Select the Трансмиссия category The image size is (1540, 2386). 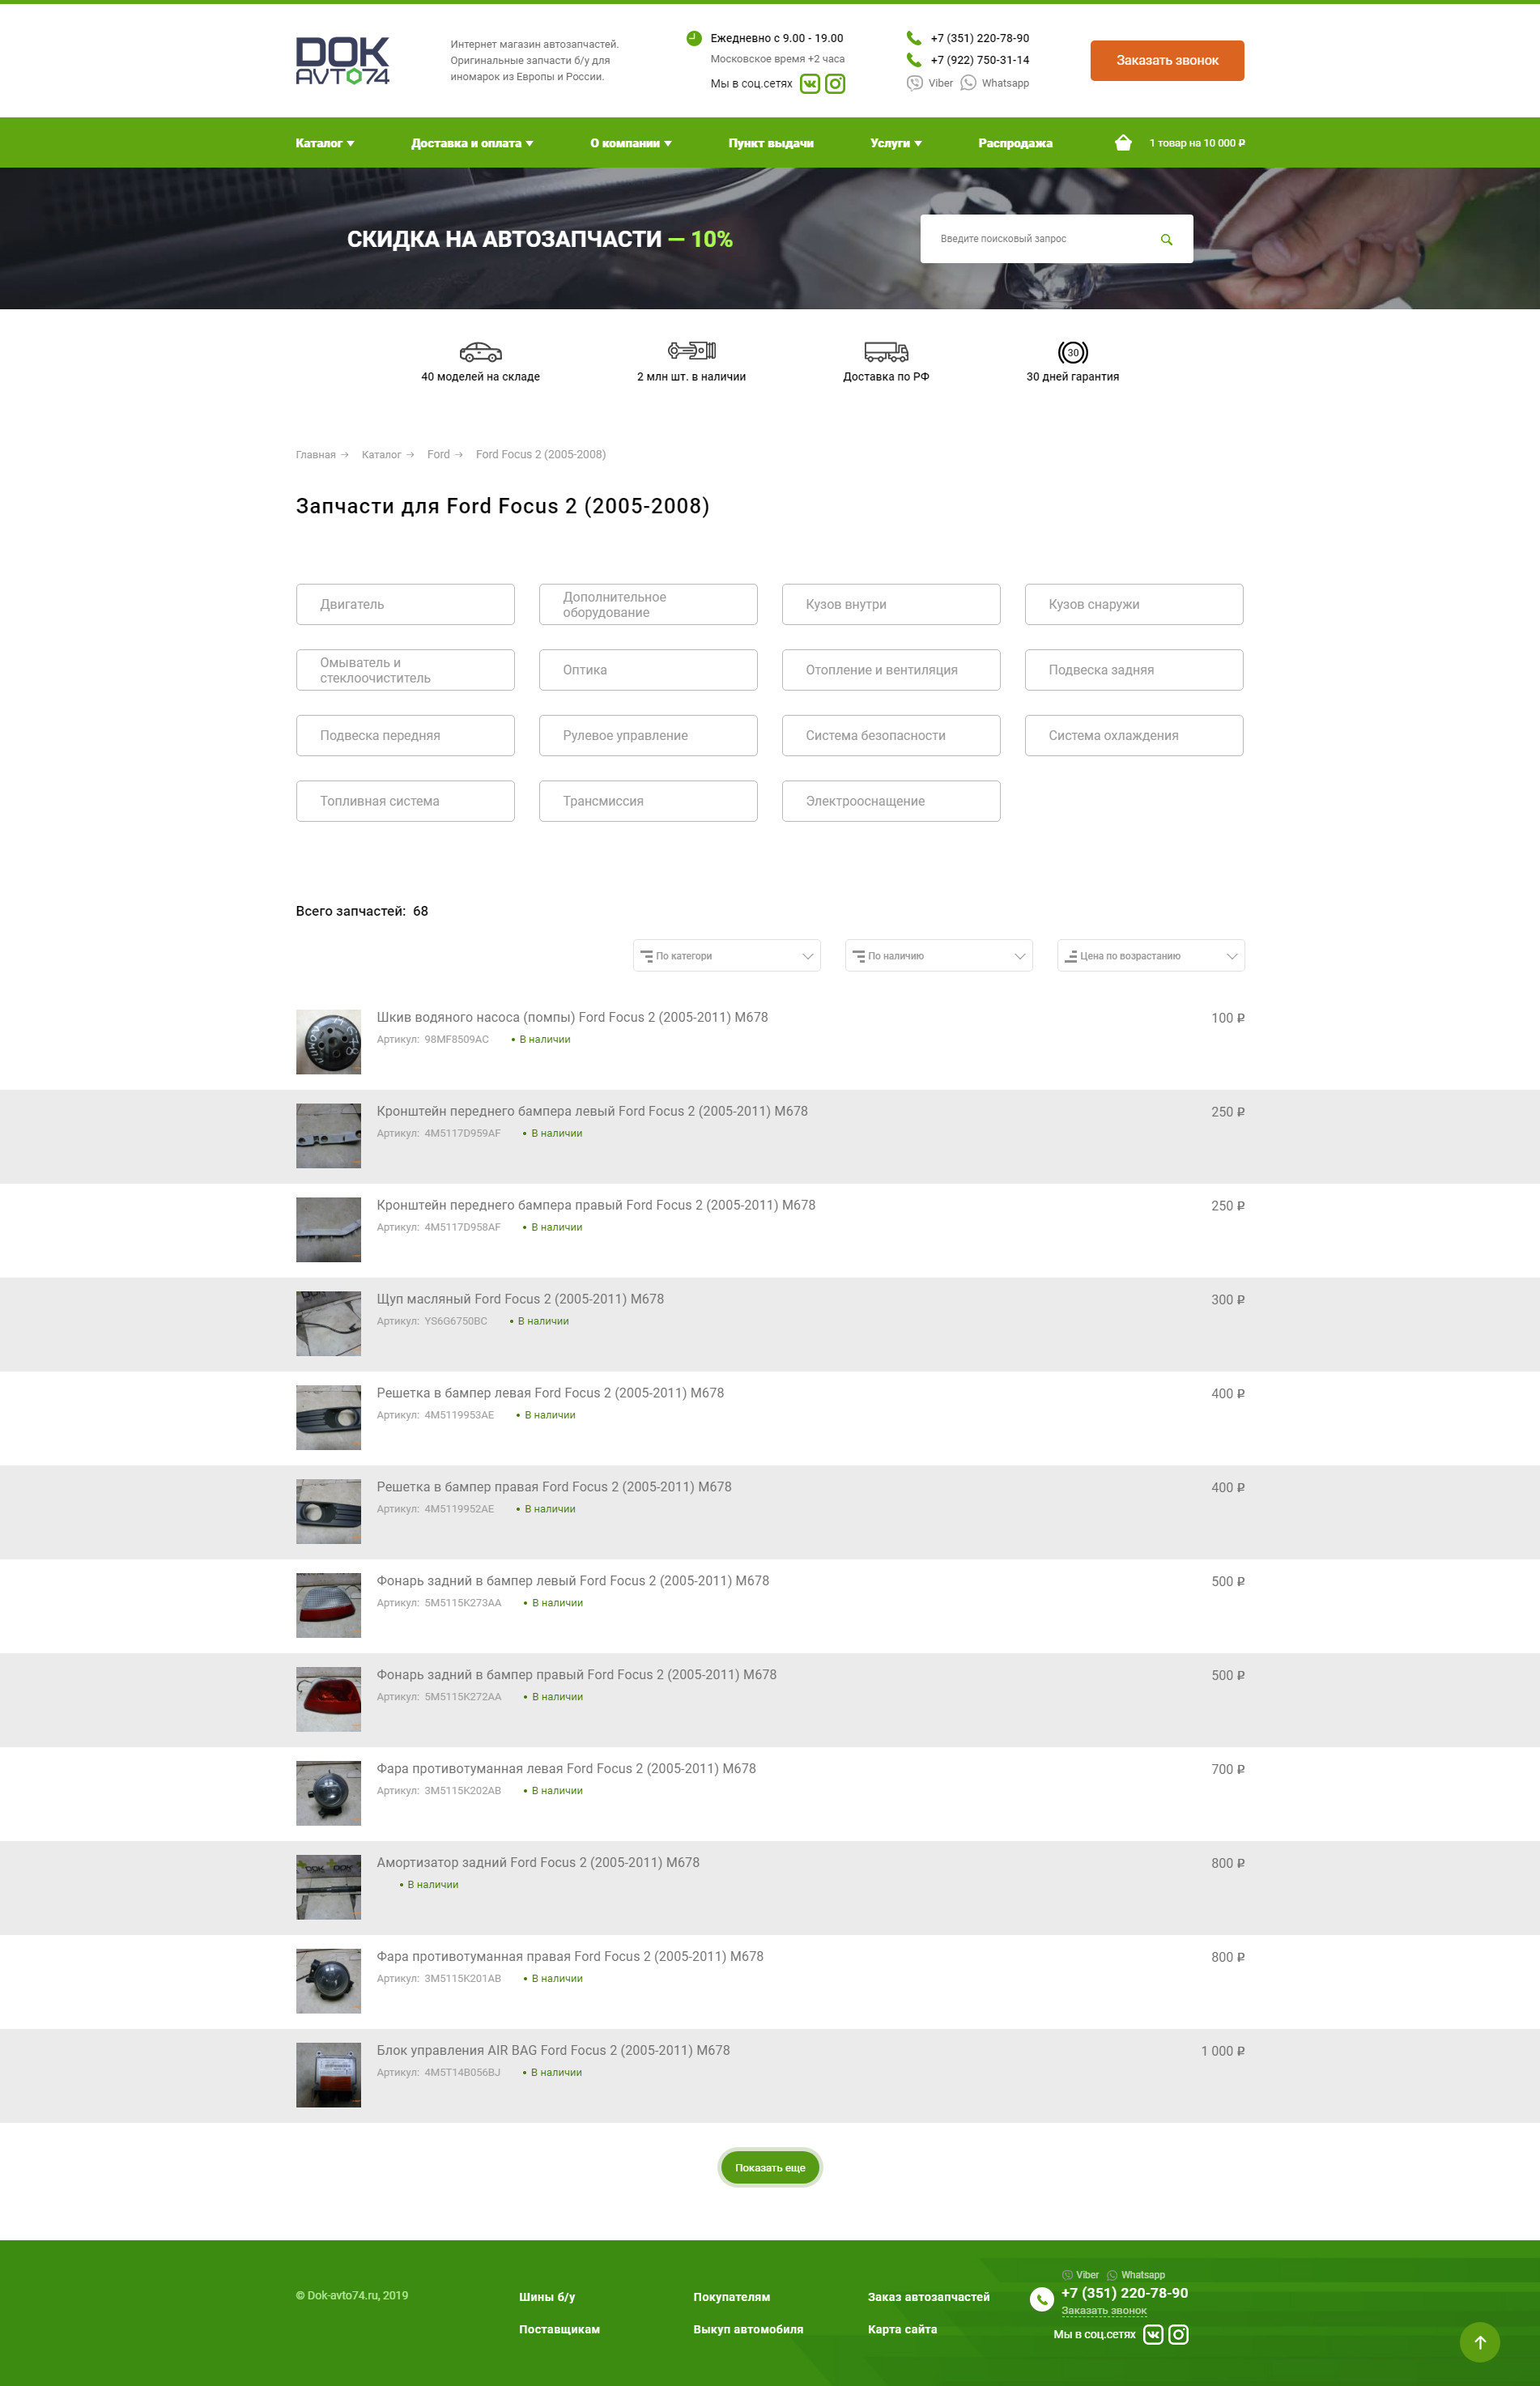point(648,801)
